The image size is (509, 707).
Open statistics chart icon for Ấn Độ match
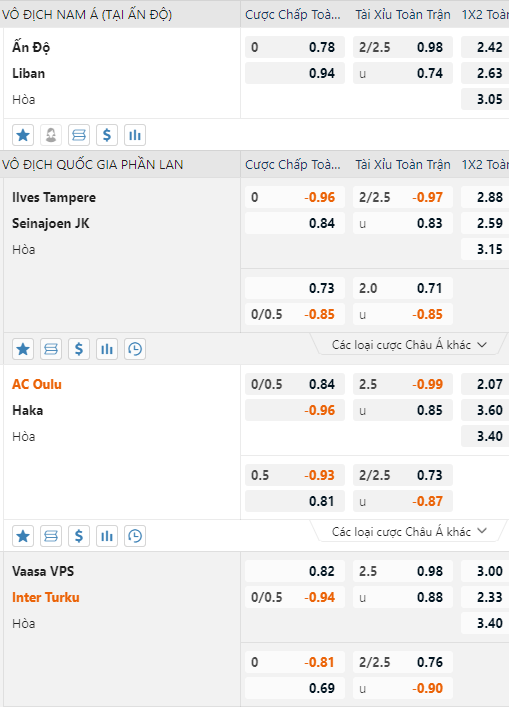pos(135,135)
